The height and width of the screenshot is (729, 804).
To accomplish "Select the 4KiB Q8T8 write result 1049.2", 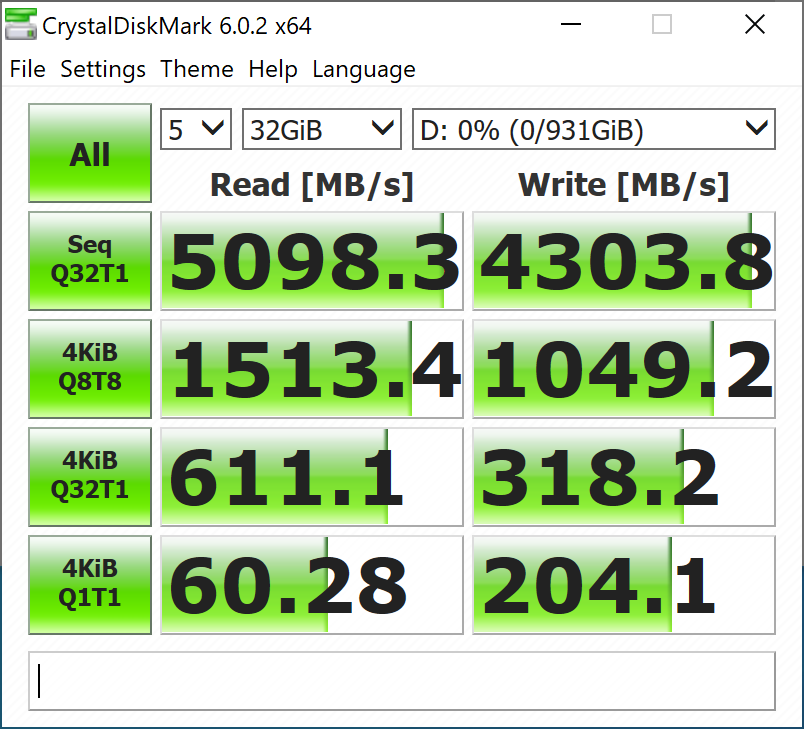I will pyautogui.click(x=624, y=369).
